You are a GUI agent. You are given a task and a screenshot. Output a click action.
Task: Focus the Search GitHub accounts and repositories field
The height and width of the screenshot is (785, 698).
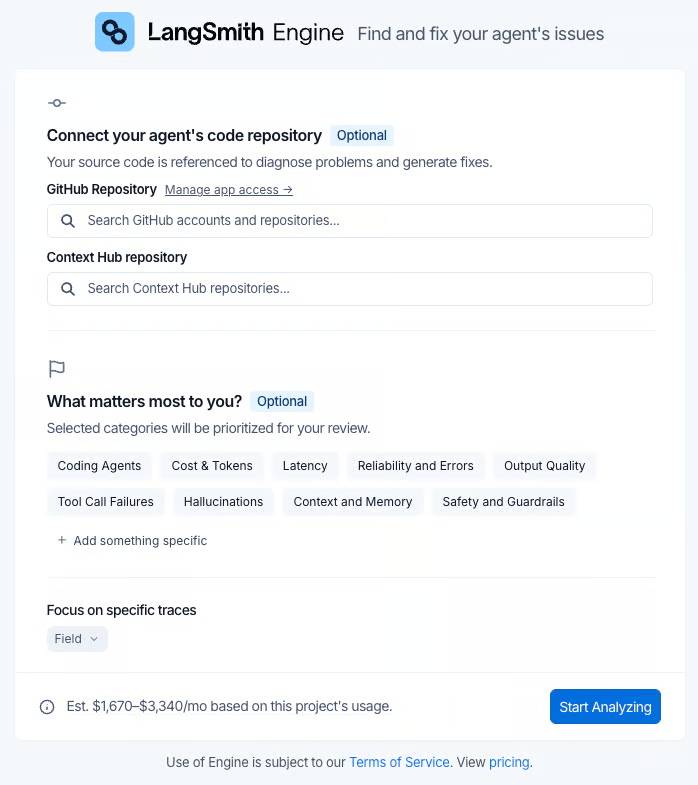(x=350, y=221)
